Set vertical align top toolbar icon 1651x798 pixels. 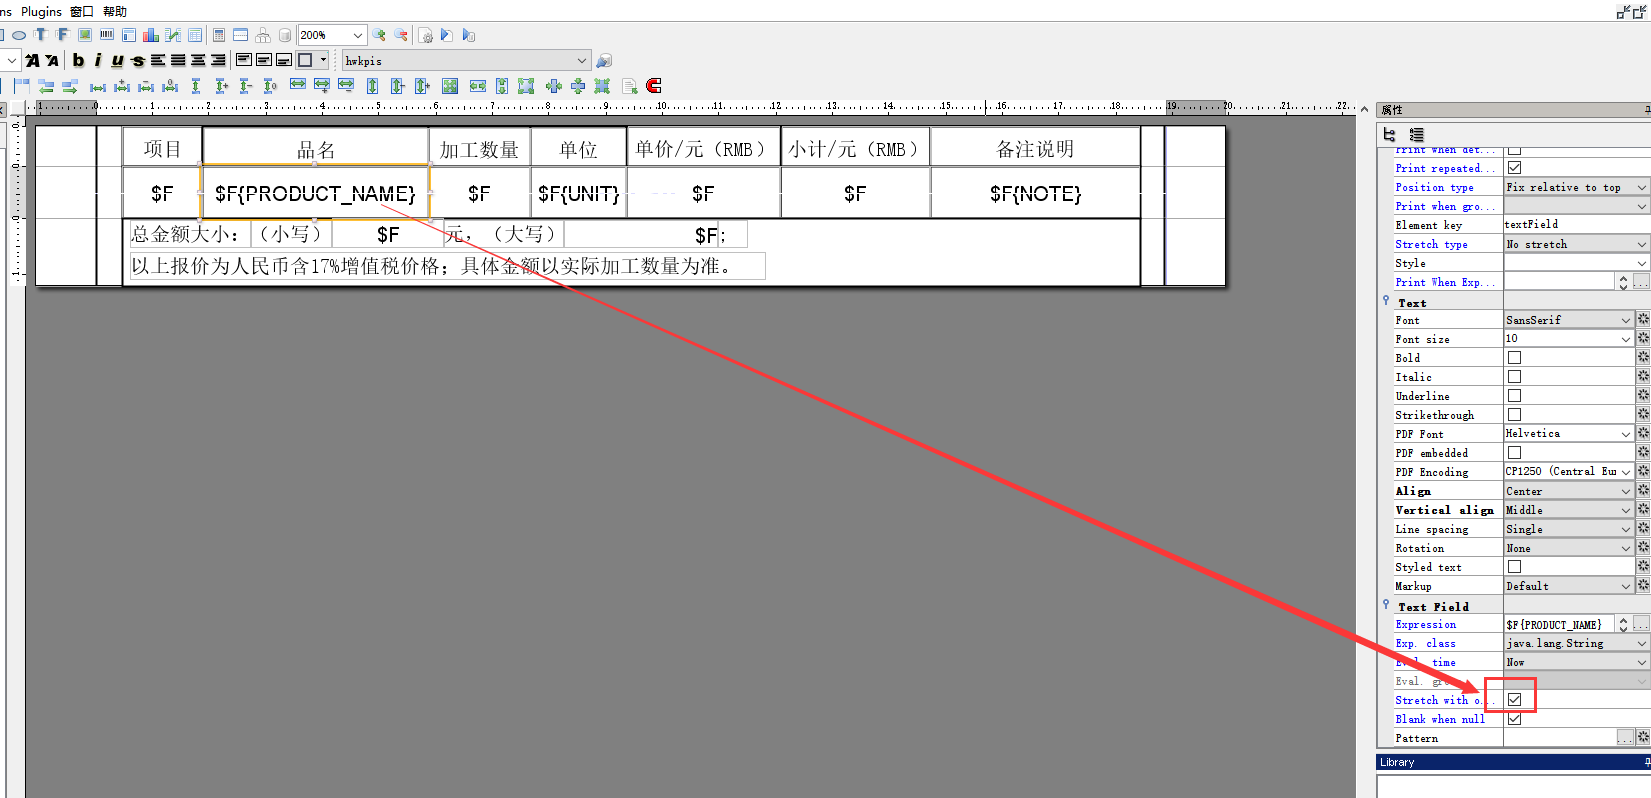pyautogui.click(x=244, y=60)
